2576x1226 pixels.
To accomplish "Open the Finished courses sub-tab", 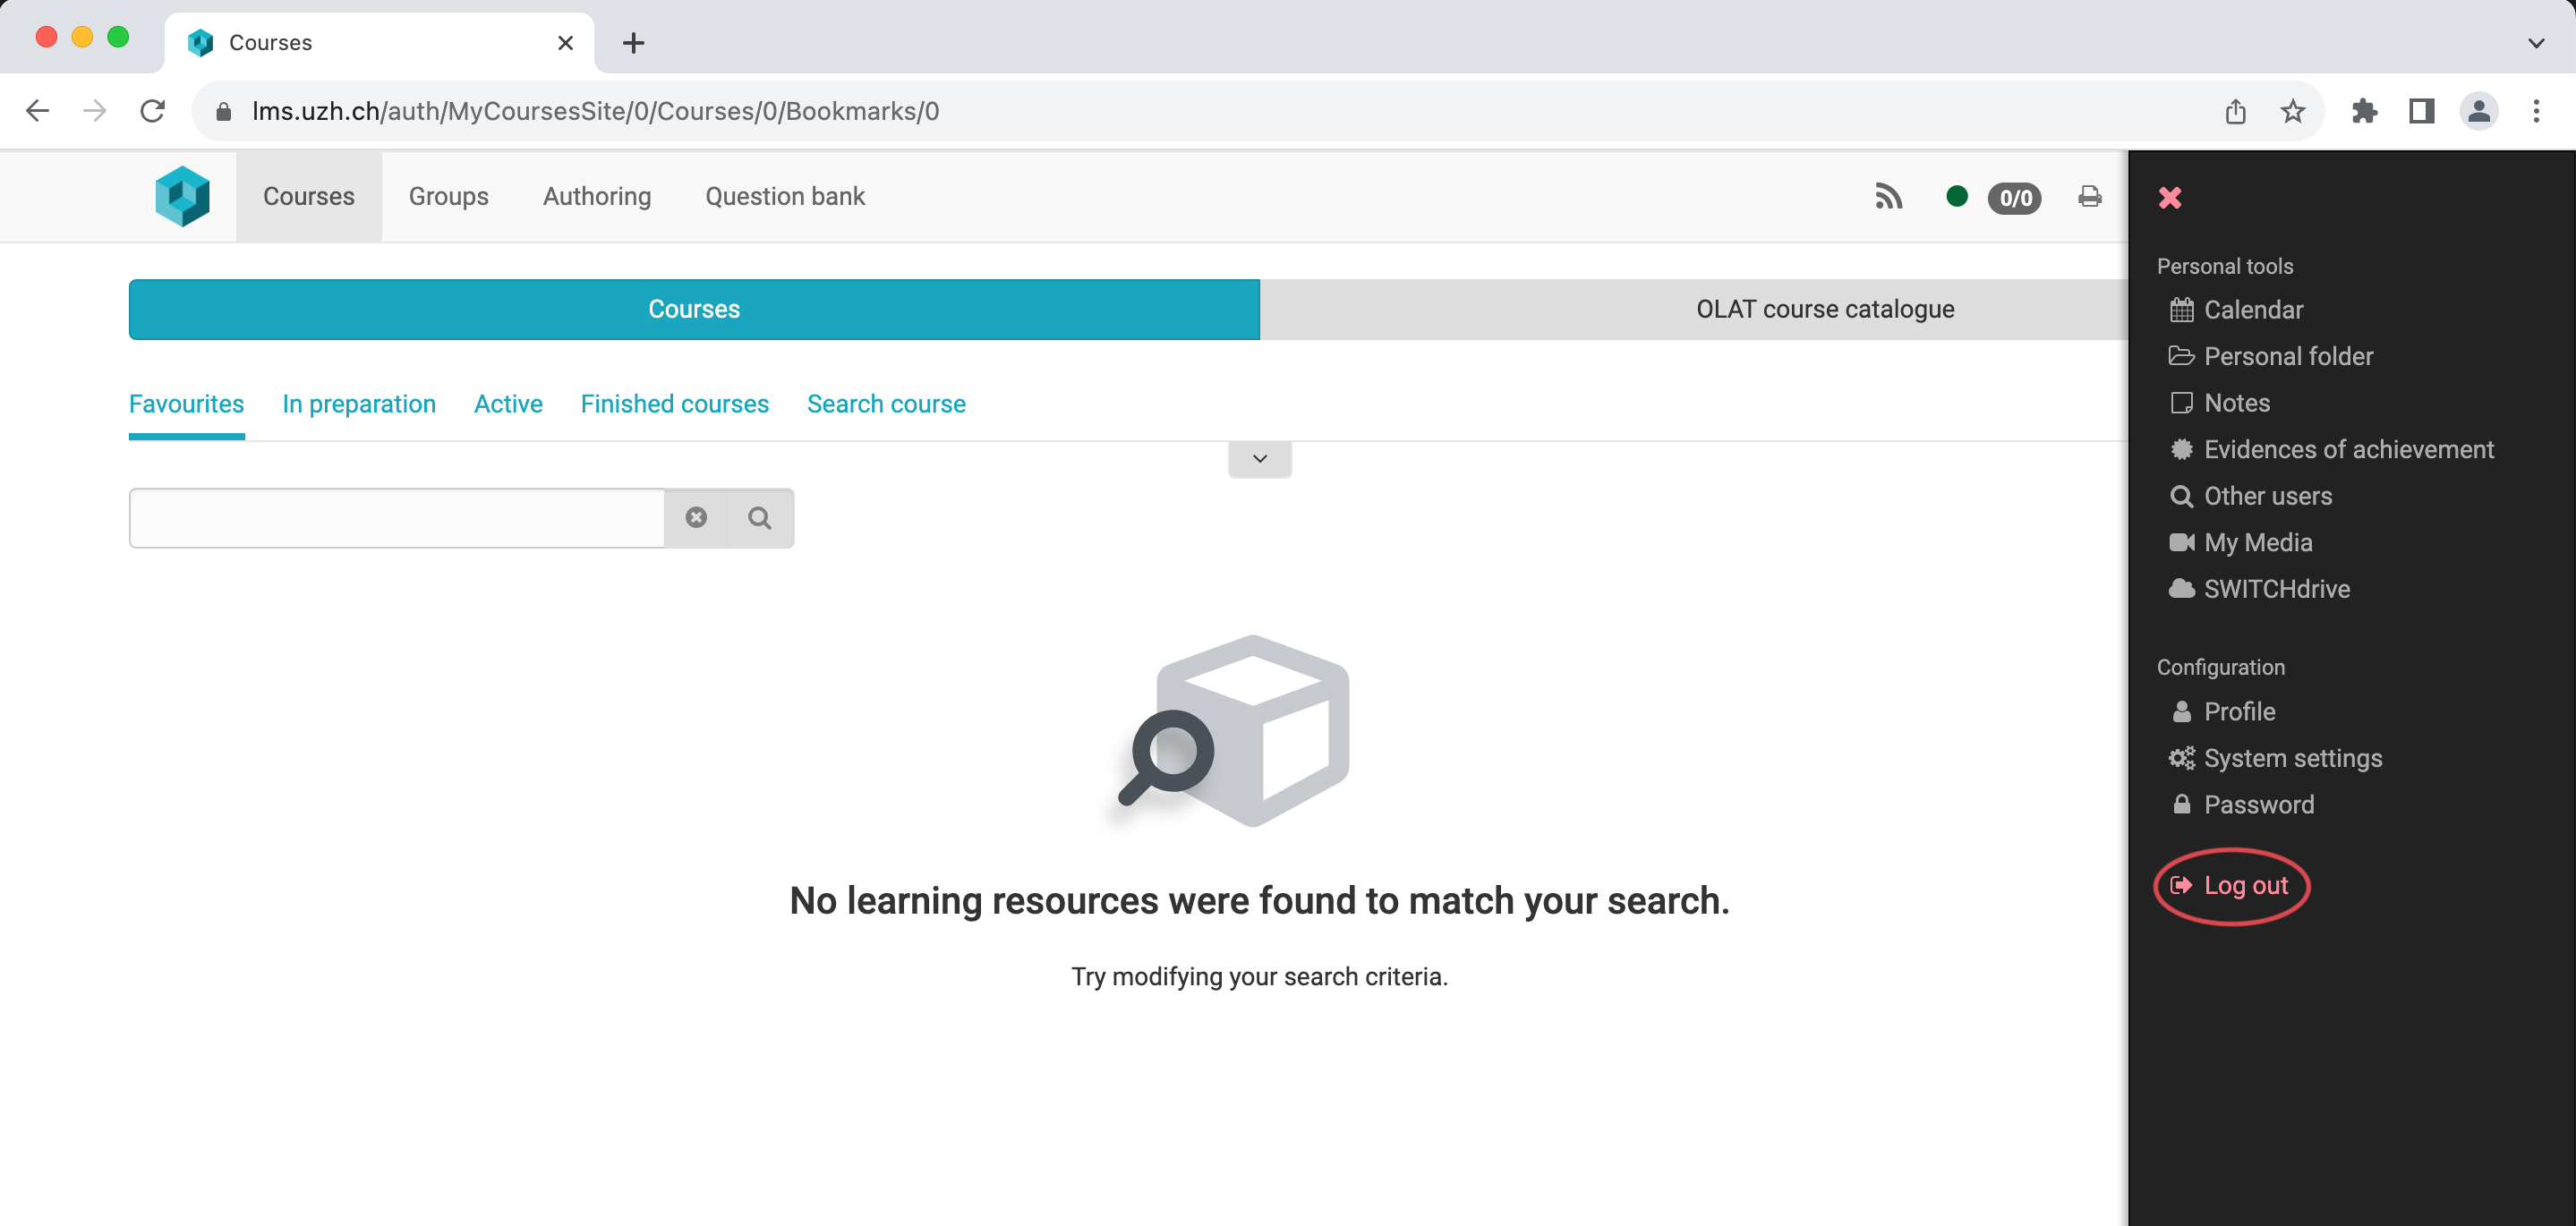I will pyautogui.click(x=675, y=404).
